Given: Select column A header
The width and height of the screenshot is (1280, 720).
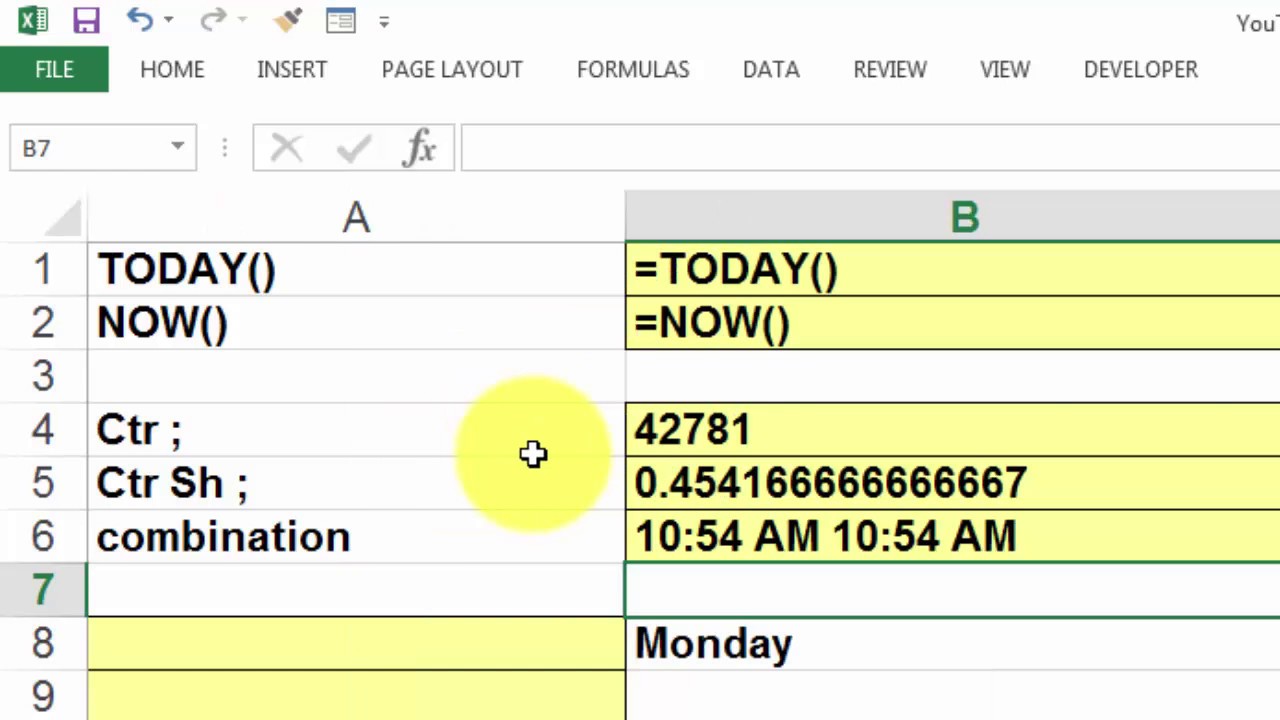Looking at the screenshot, I should (x=356, y=217).
